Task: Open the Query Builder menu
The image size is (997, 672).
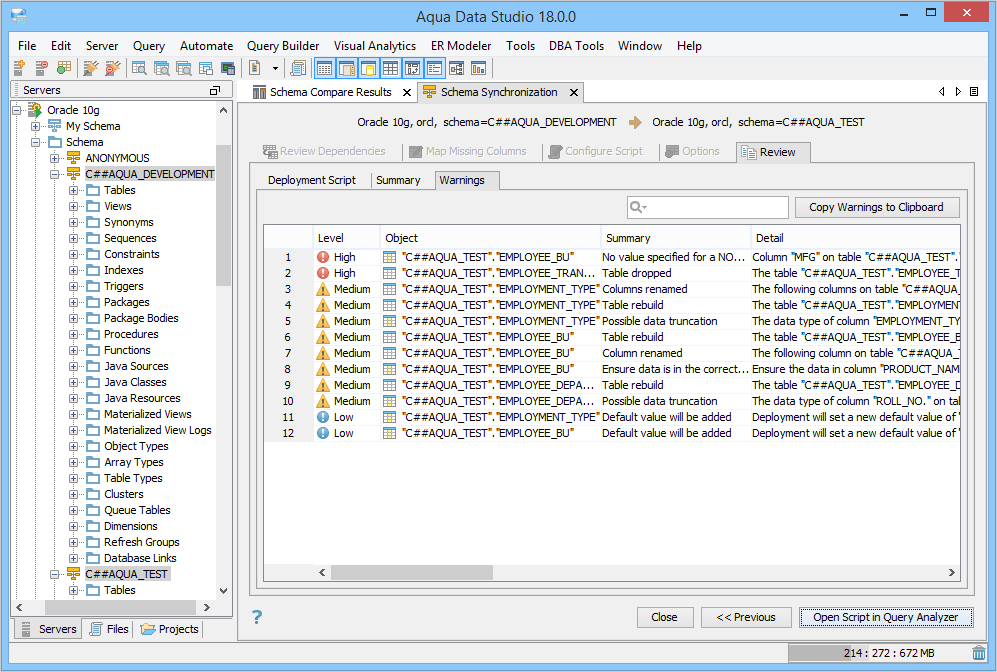Action: point(283,46)
